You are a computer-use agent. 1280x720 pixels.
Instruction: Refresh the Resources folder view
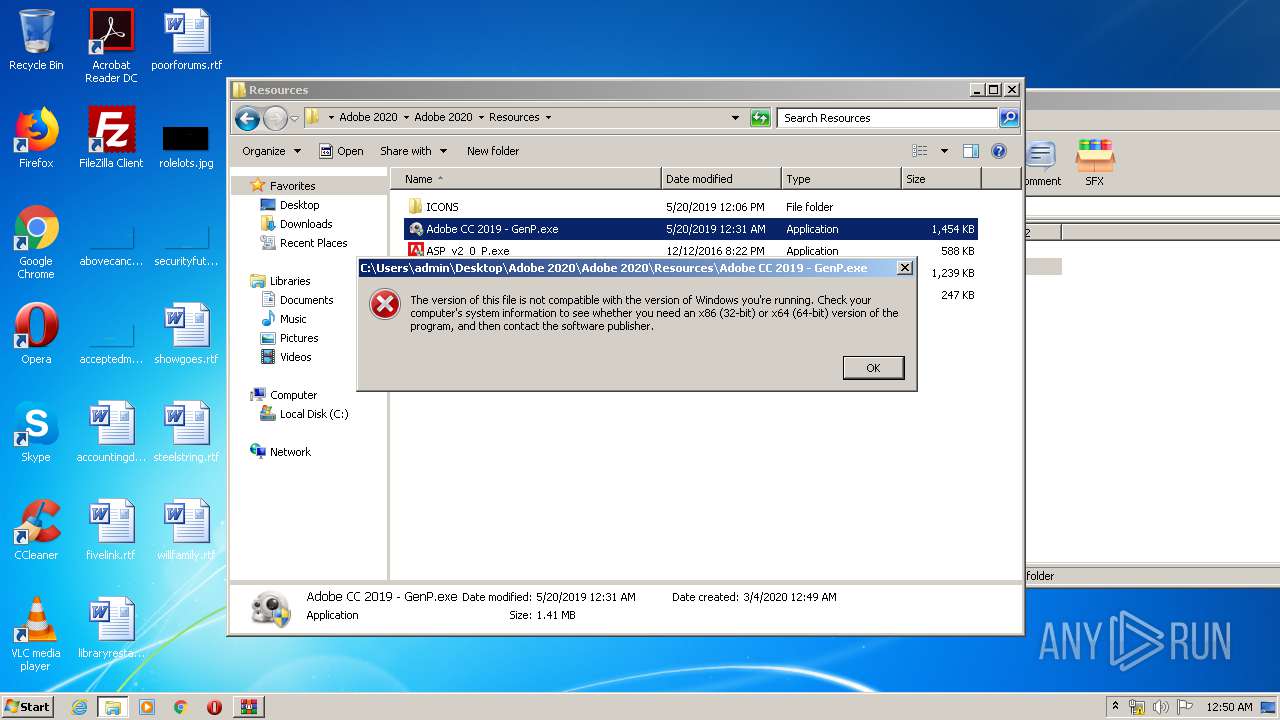760,118
